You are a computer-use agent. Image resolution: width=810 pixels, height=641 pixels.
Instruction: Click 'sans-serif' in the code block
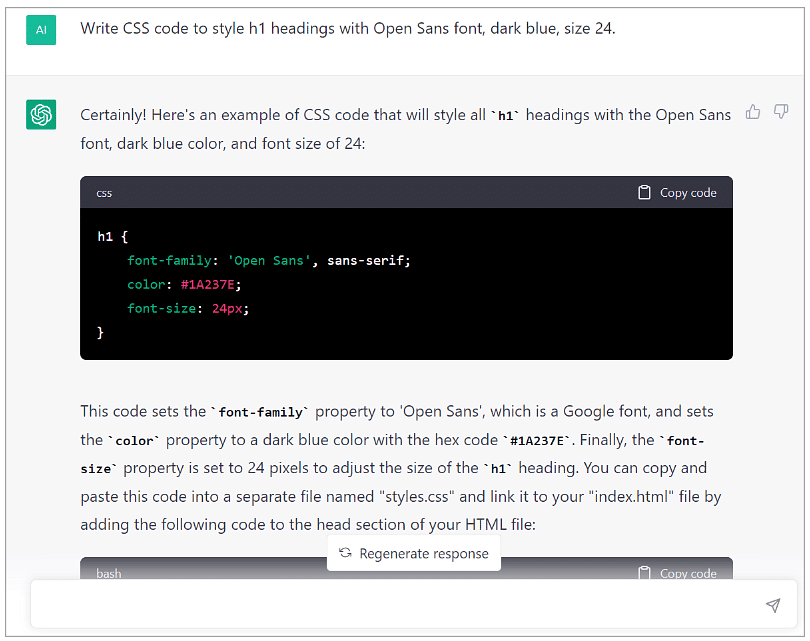pos(365,260)
